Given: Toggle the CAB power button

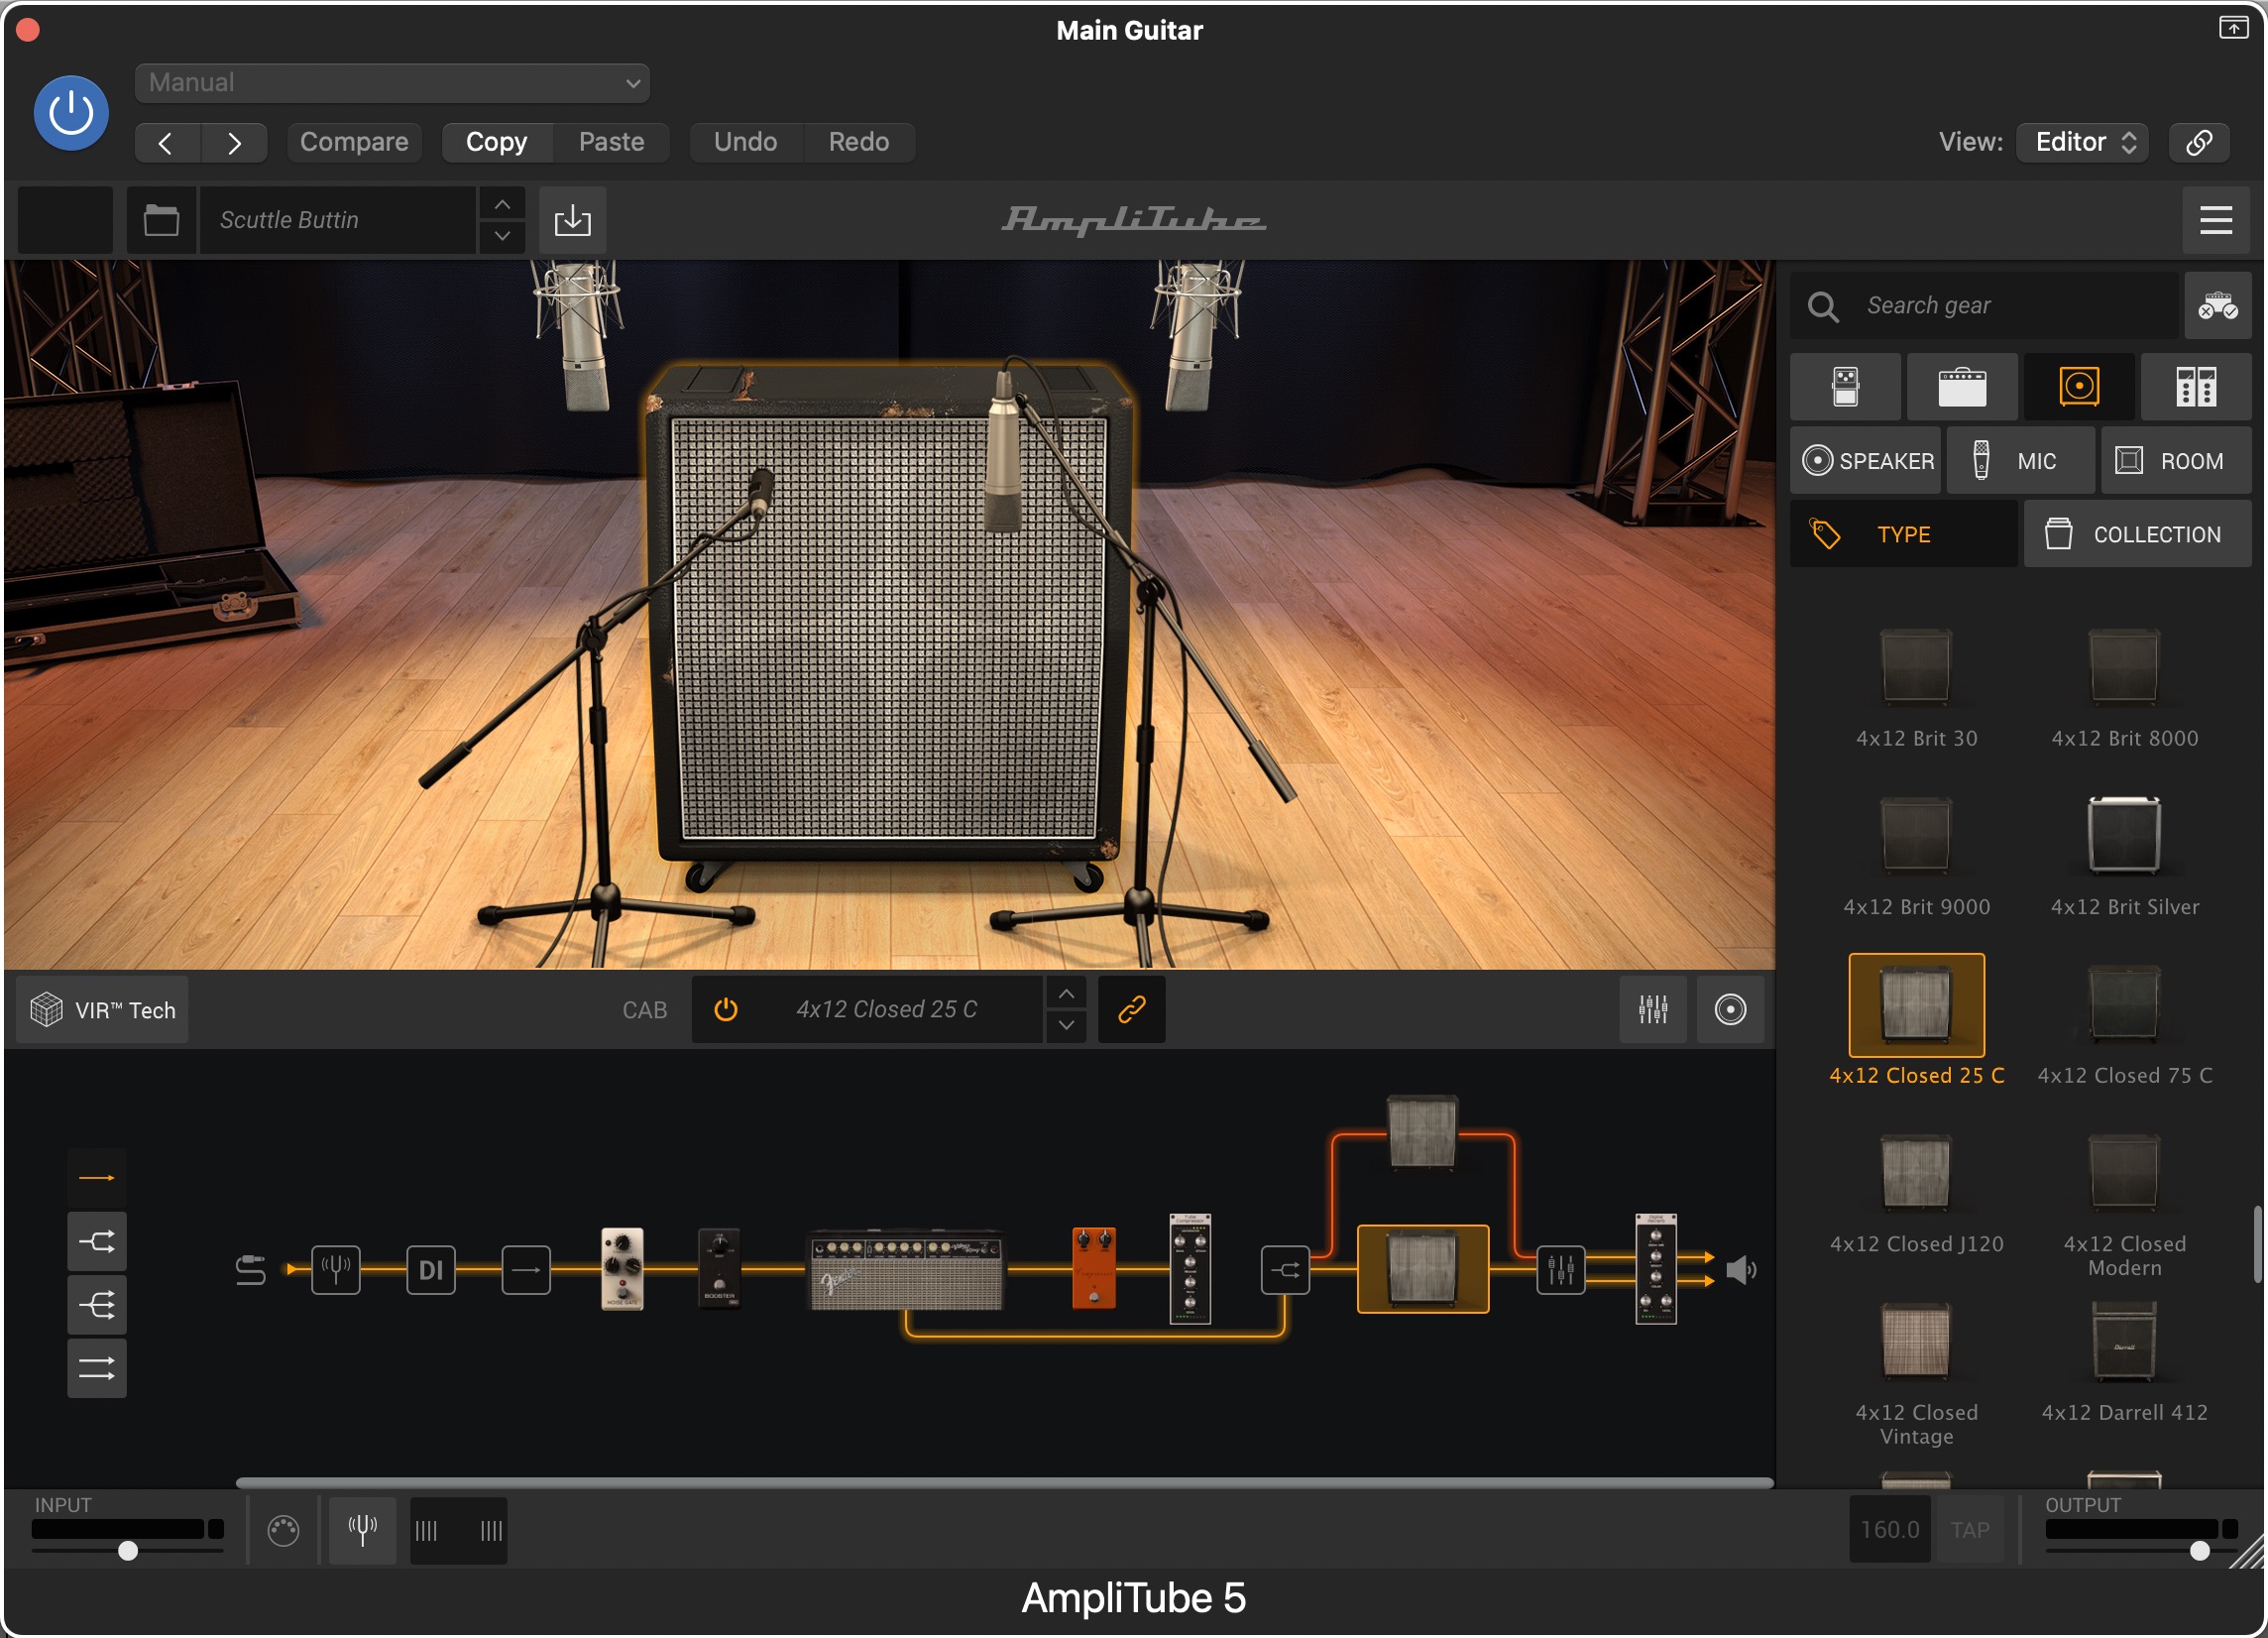Looking at the screenshot, I should pyautogui.click(x=726, y=1010).
